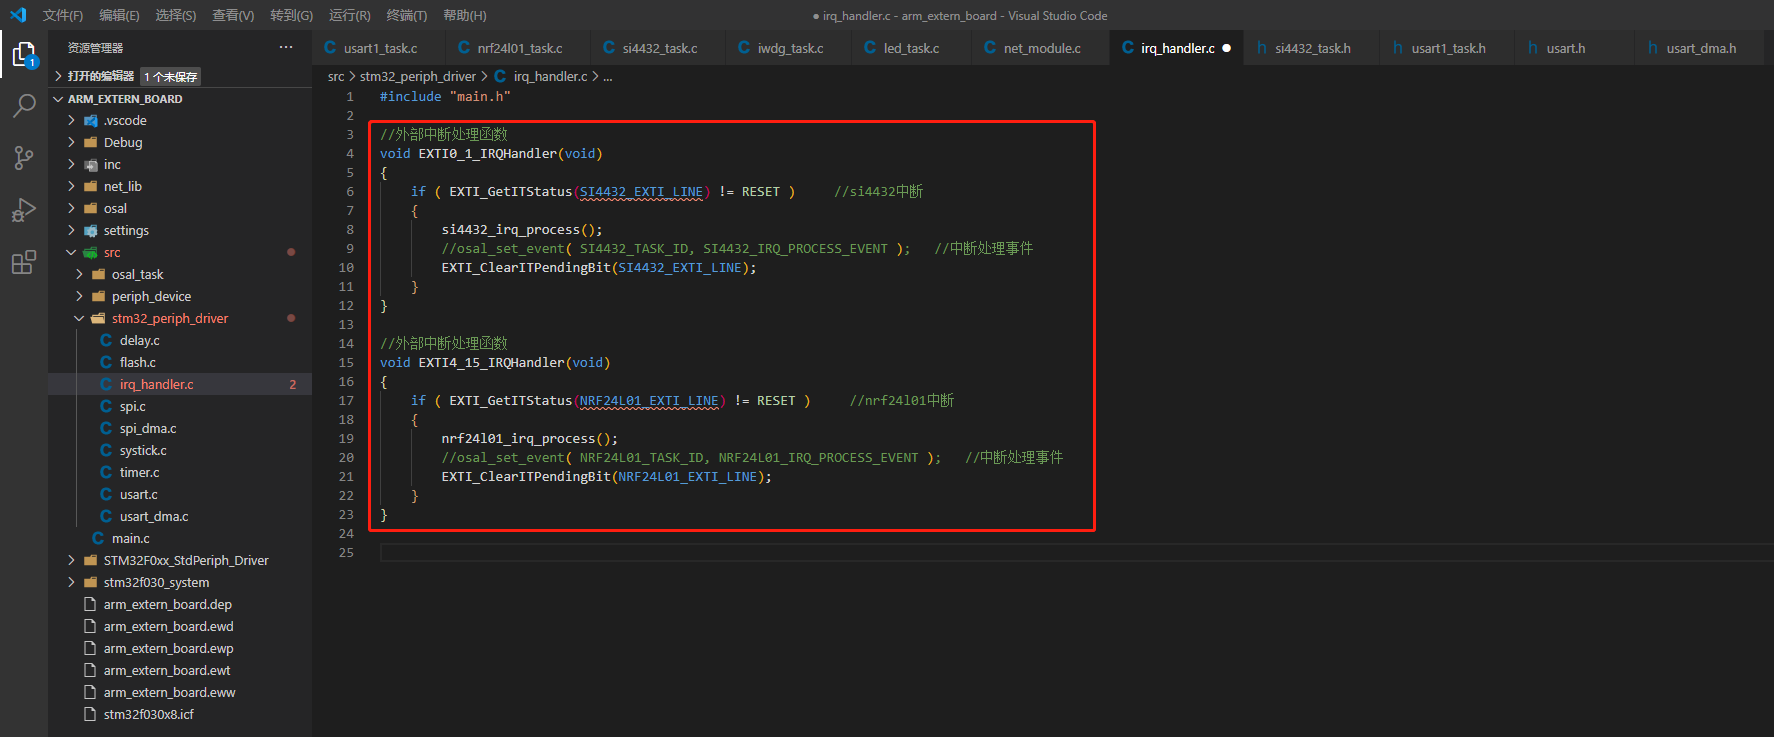Click the VS Code logo icon

(x=18, y=15)
